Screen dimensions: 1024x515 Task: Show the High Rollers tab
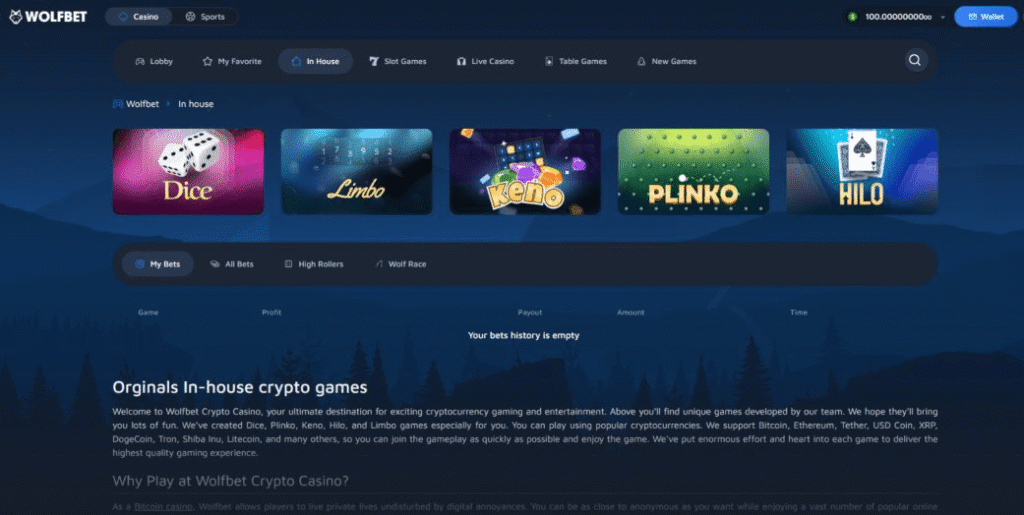[314, 264]
